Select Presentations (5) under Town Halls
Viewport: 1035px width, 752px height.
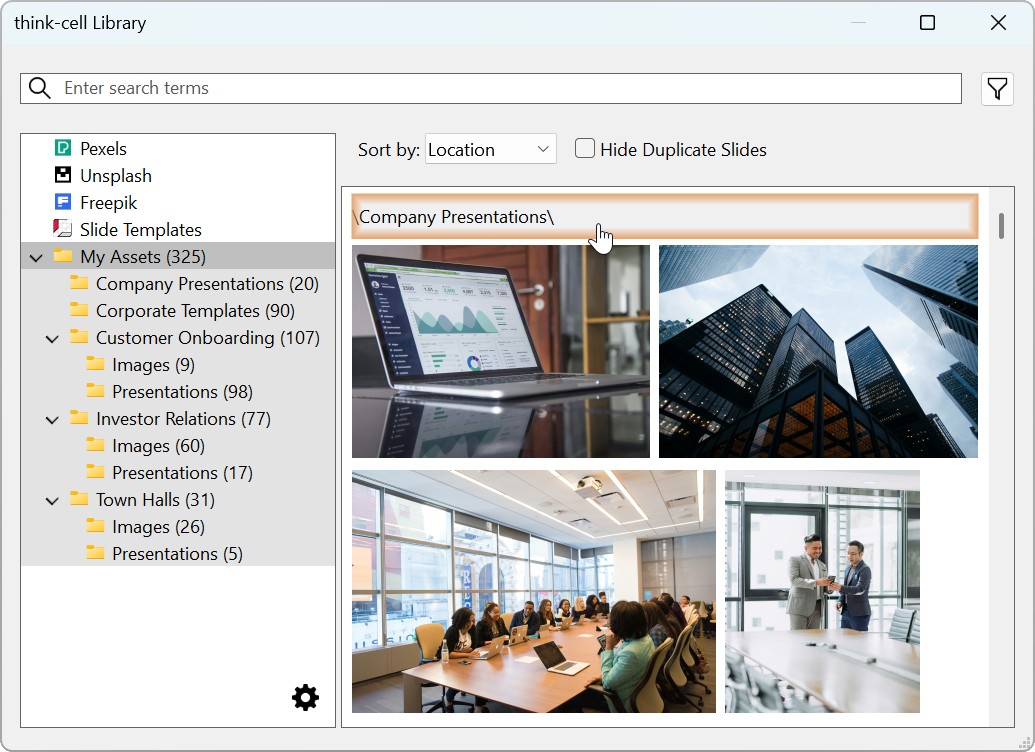(177, 554)
